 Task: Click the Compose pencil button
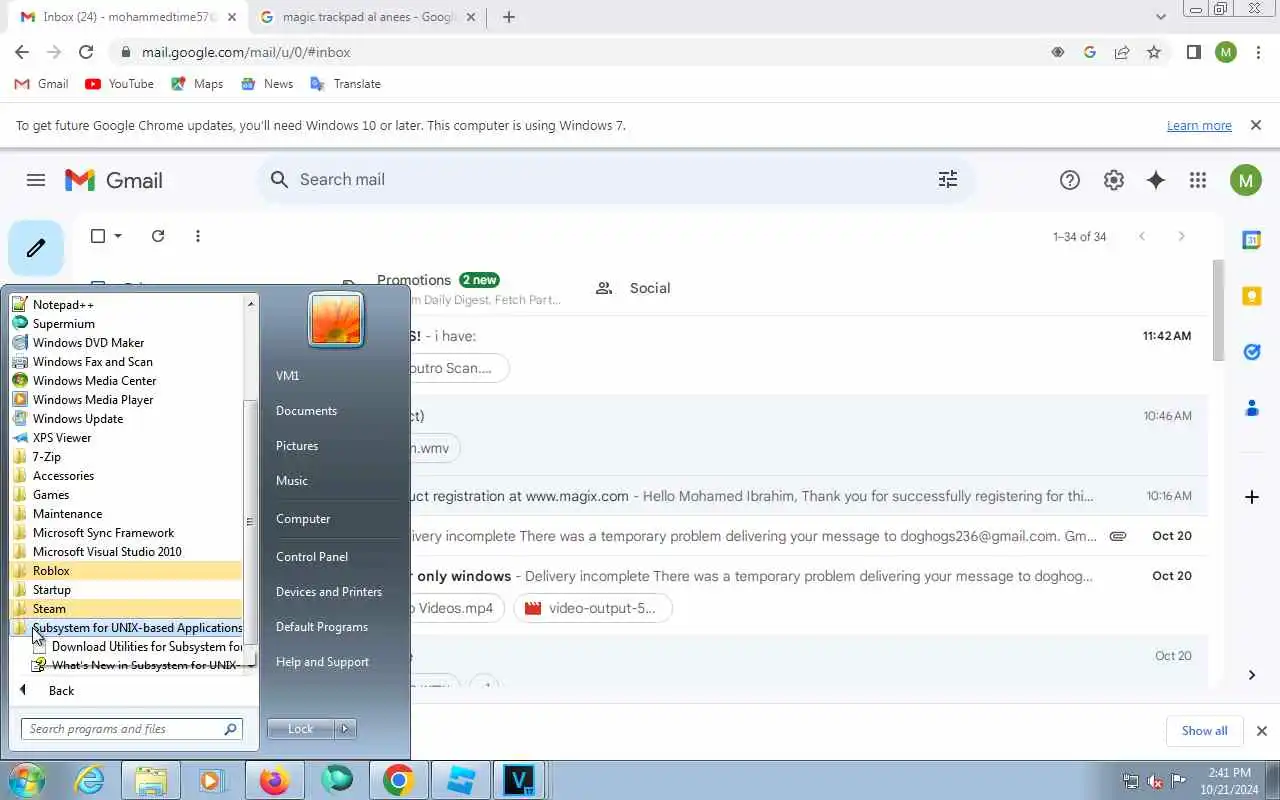point(36,247)
